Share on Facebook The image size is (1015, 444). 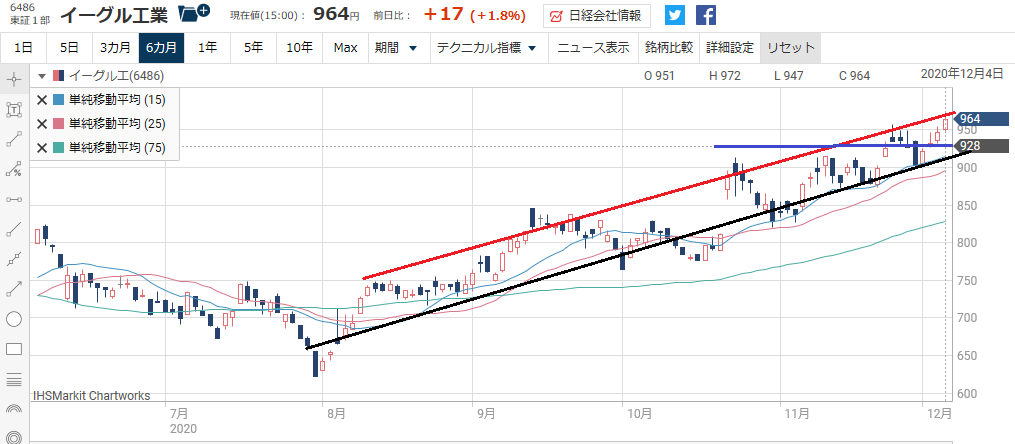pyautogui.click(x=706, y=16)
